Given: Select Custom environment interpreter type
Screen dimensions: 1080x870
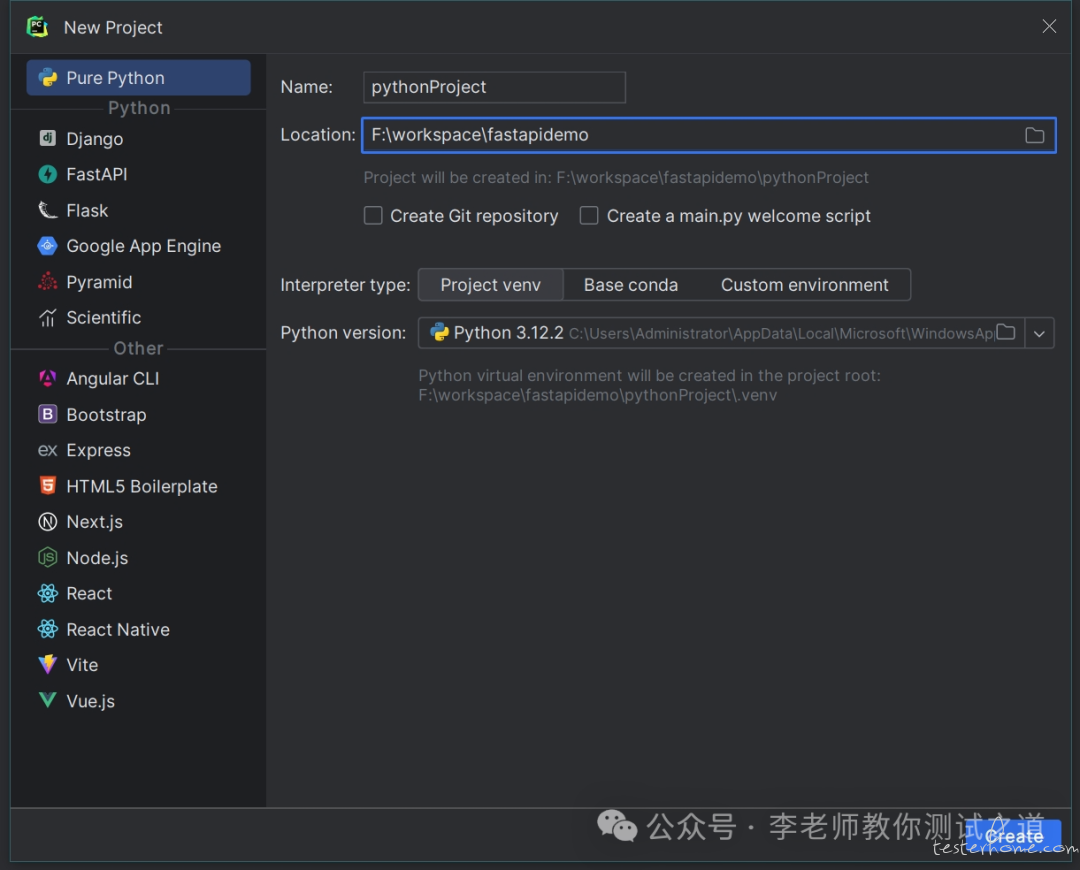Looking at the screenshot, I should pos(804,285).
